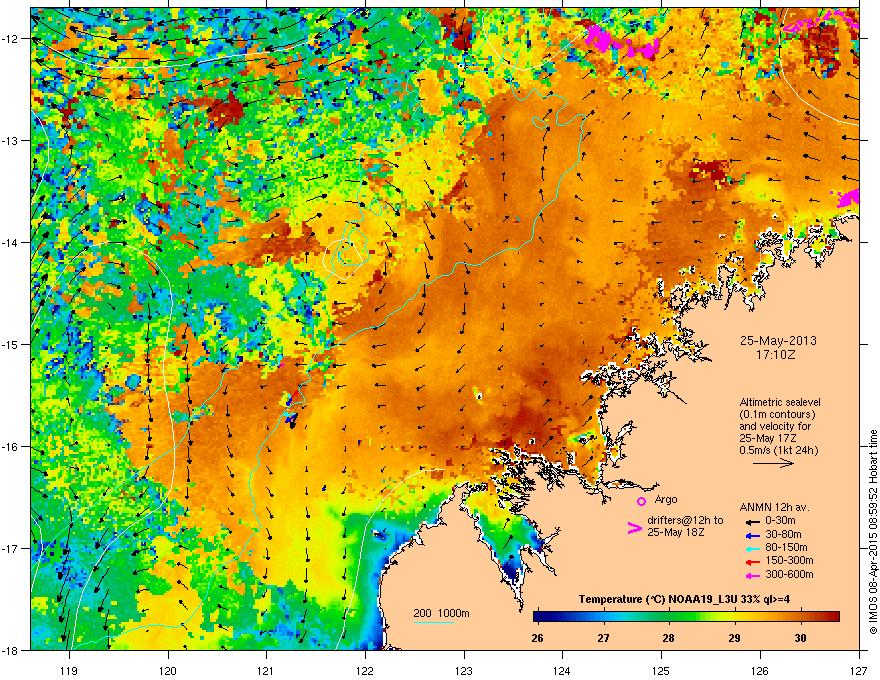Click the '-17' latitude axis label
The image size is (880, 680).
10,548
